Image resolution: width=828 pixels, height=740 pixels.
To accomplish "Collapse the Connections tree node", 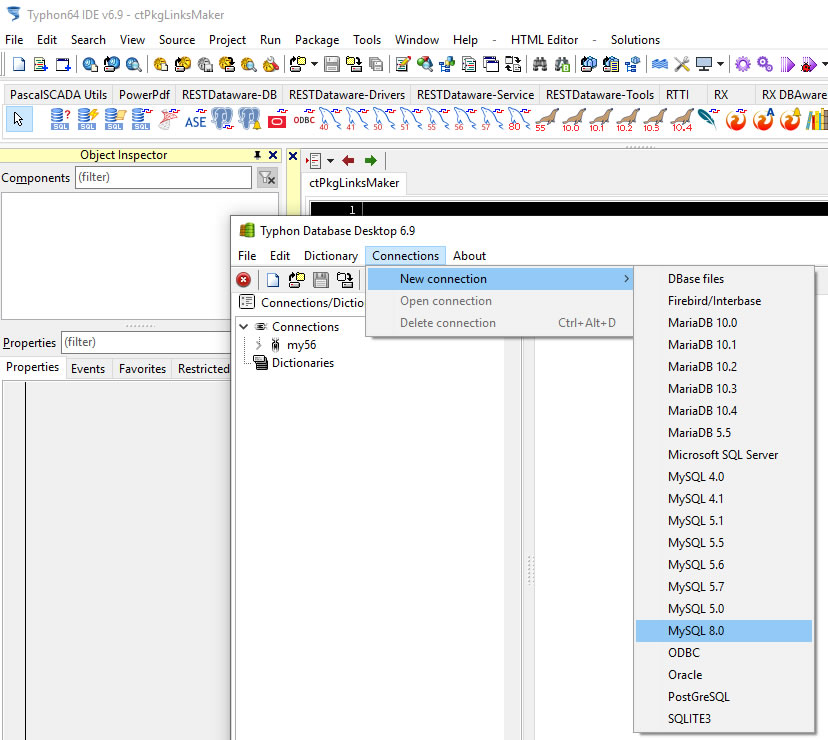I will (x=244, y=327).
